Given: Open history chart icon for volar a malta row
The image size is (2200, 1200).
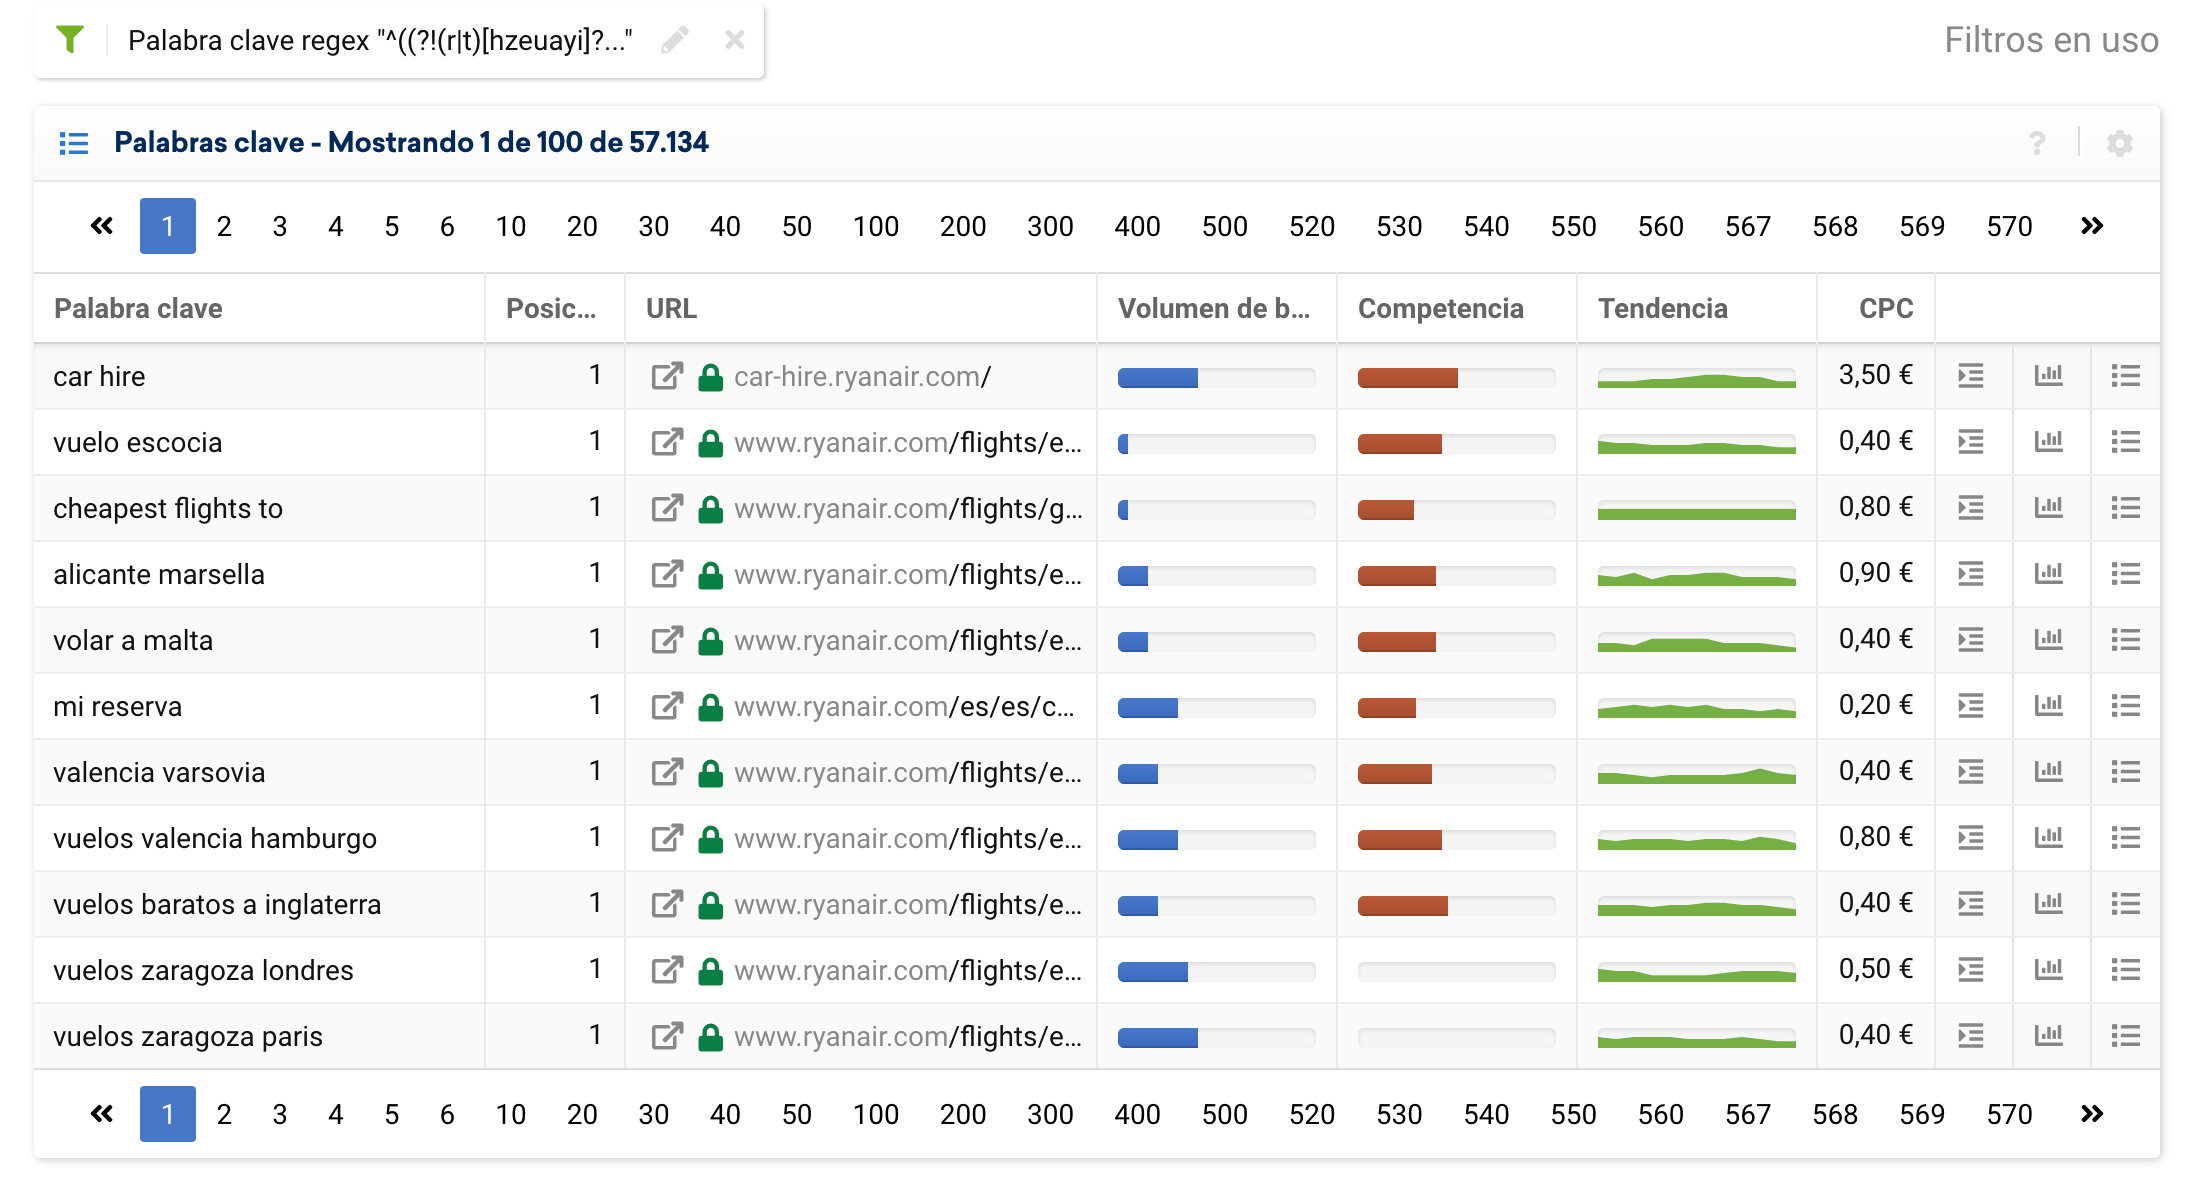Looking at the screenshot, I should click(x=2049, y=640).
